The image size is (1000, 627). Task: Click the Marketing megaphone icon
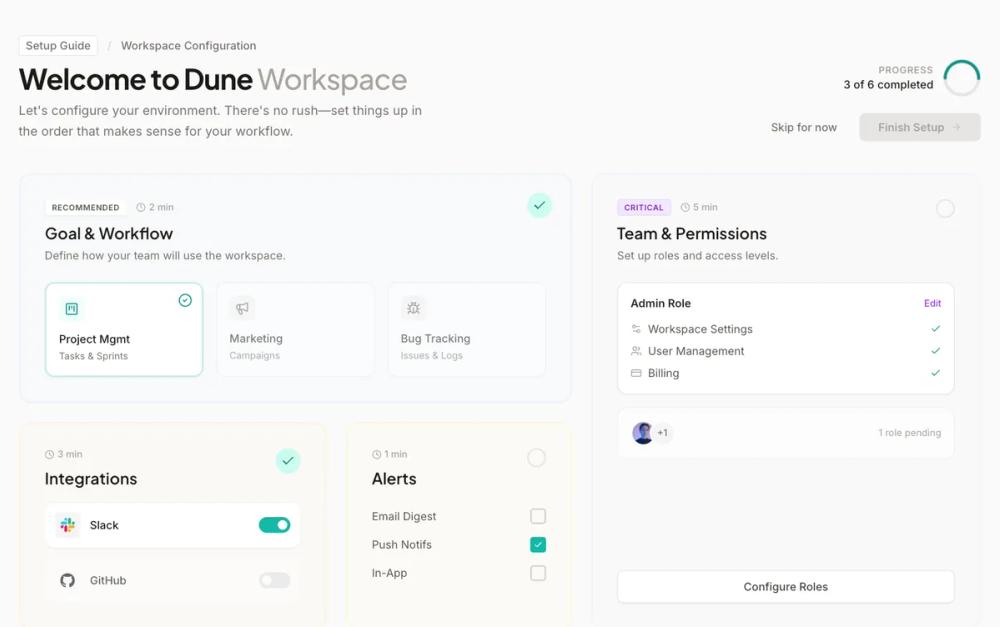(x=241, y=308)
